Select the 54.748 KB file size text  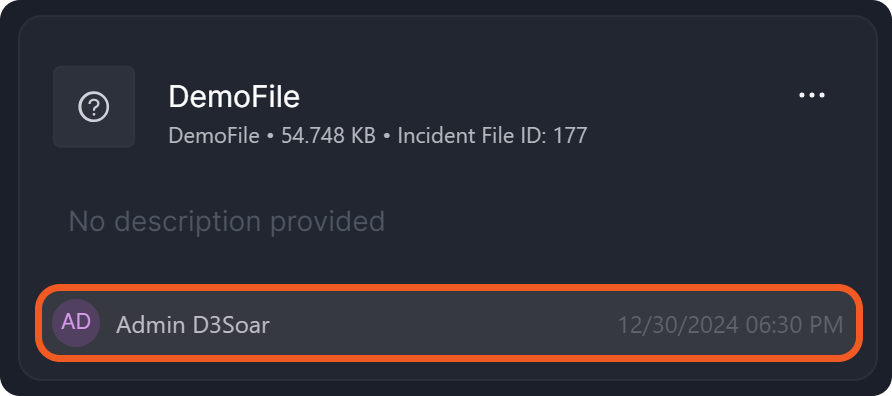click(x=328, y=136)
